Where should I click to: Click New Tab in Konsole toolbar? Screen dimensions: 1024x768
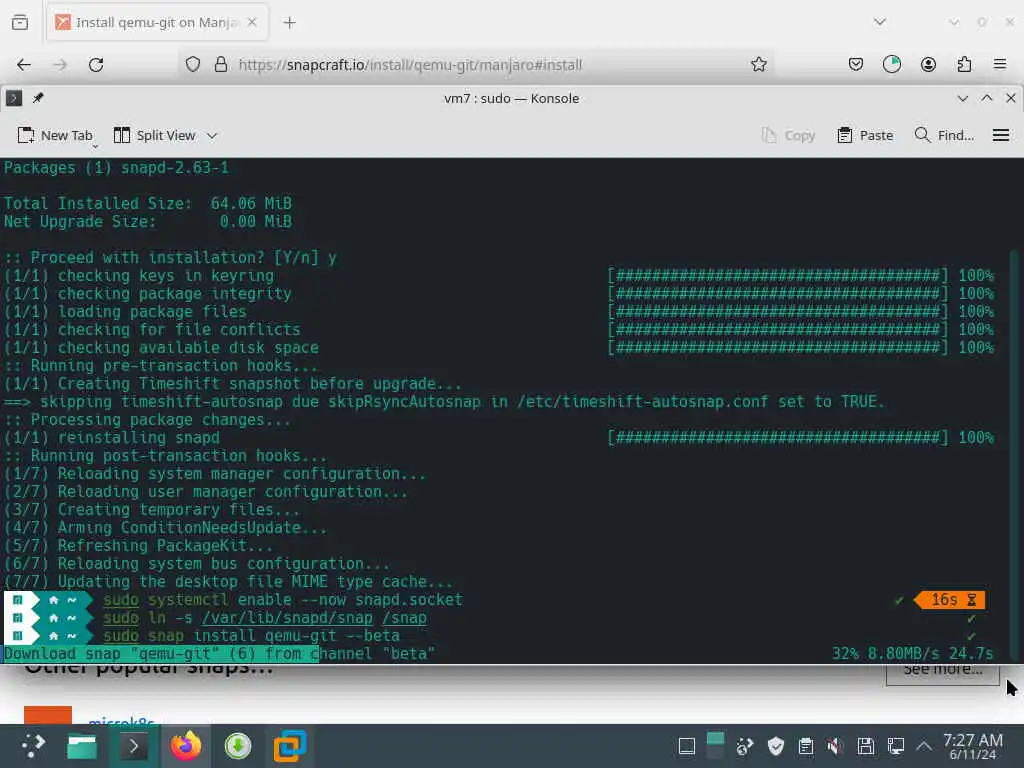tap(56, 135)
